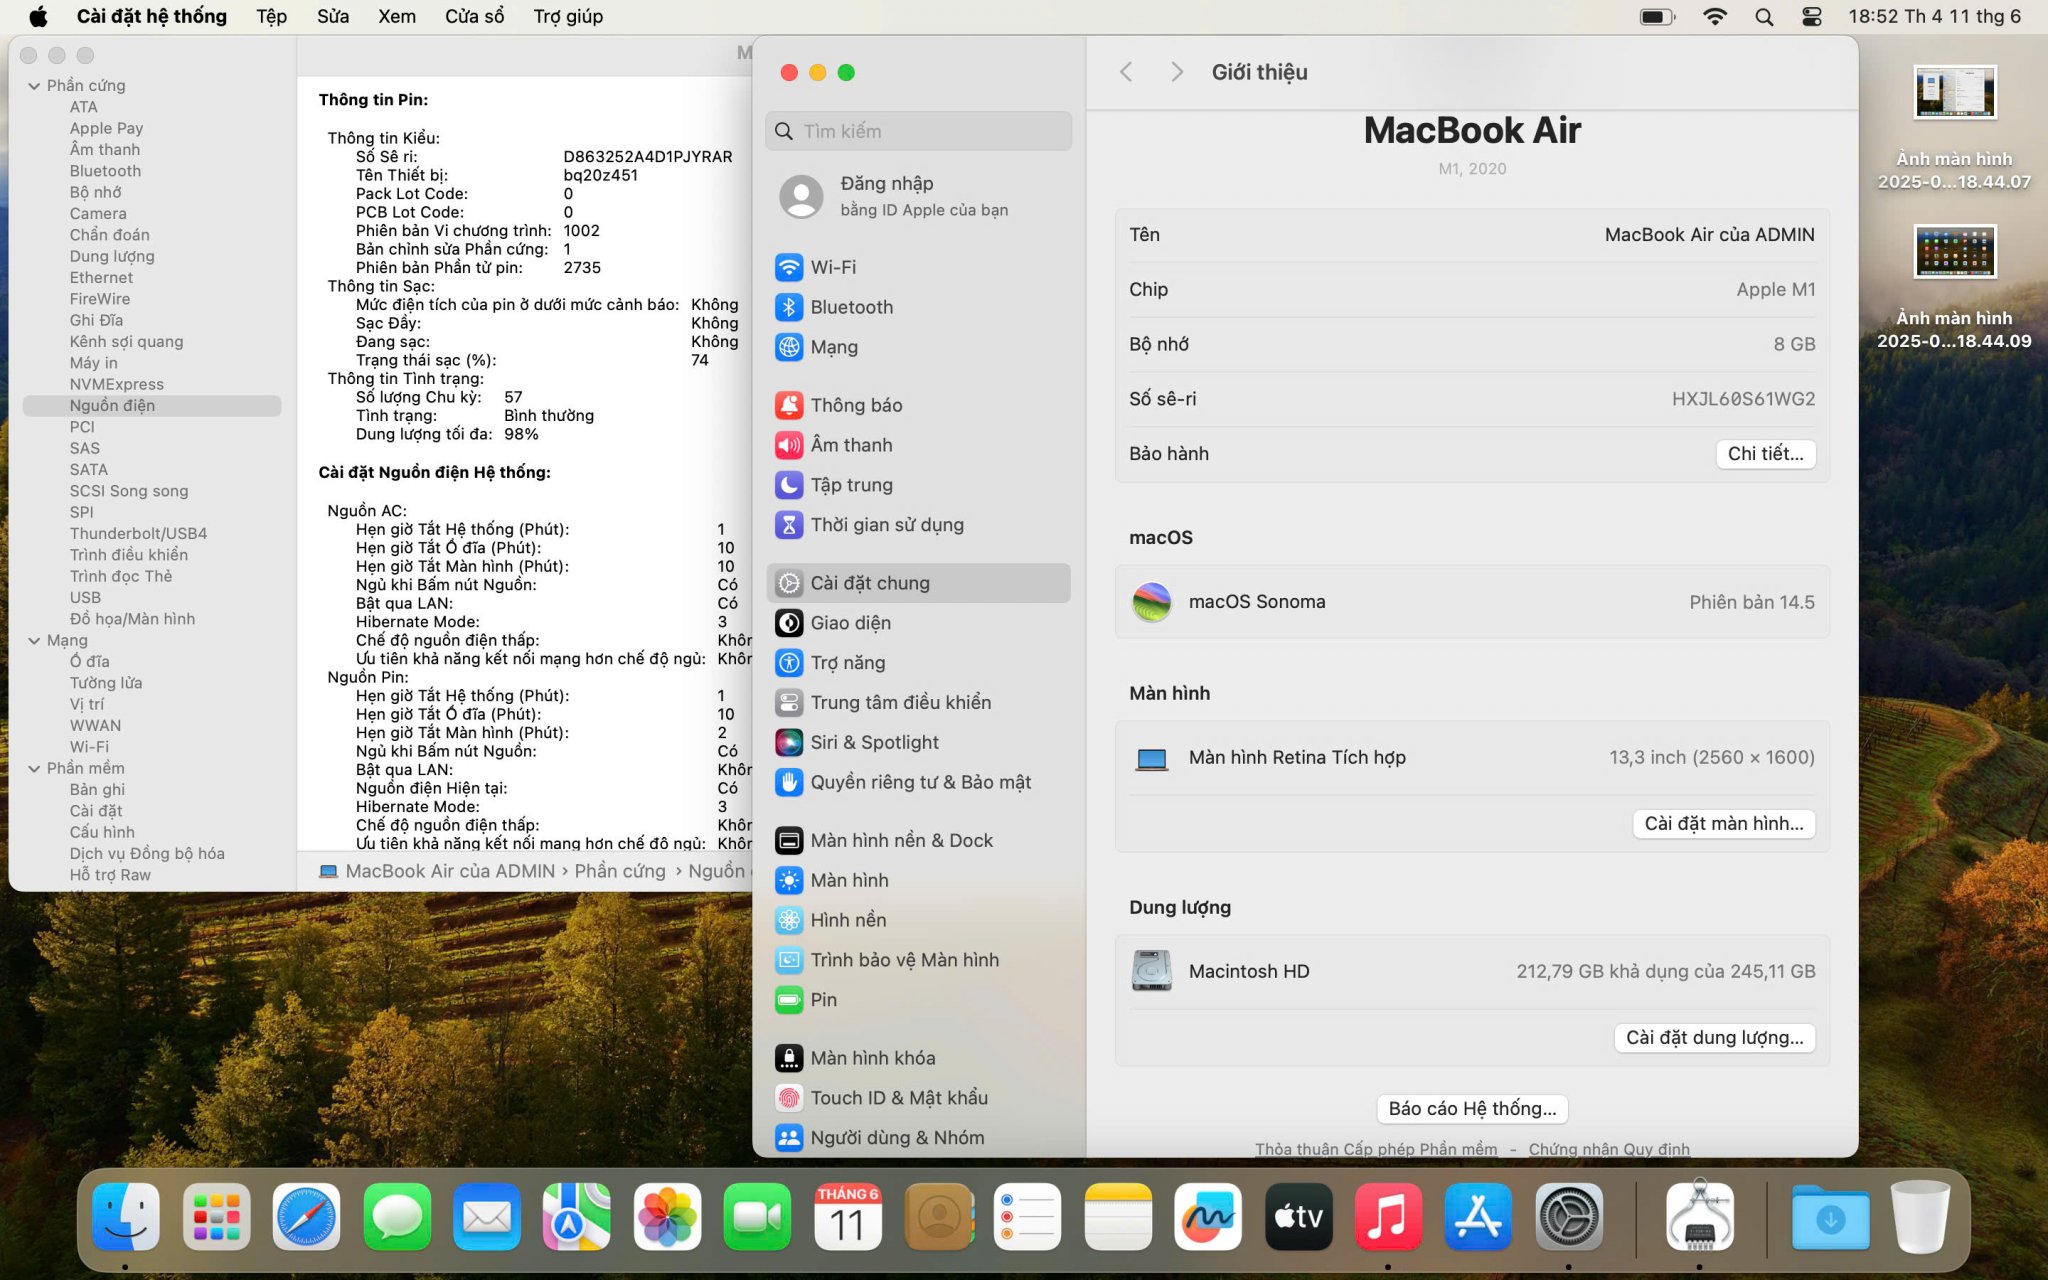
Task: Open Music app from Dock
Action: 1388,1217
